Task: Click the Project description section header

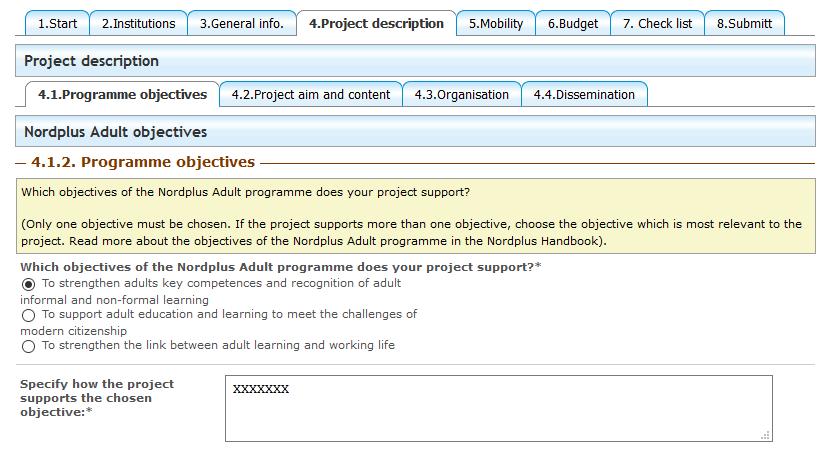Action: point(415,61)
